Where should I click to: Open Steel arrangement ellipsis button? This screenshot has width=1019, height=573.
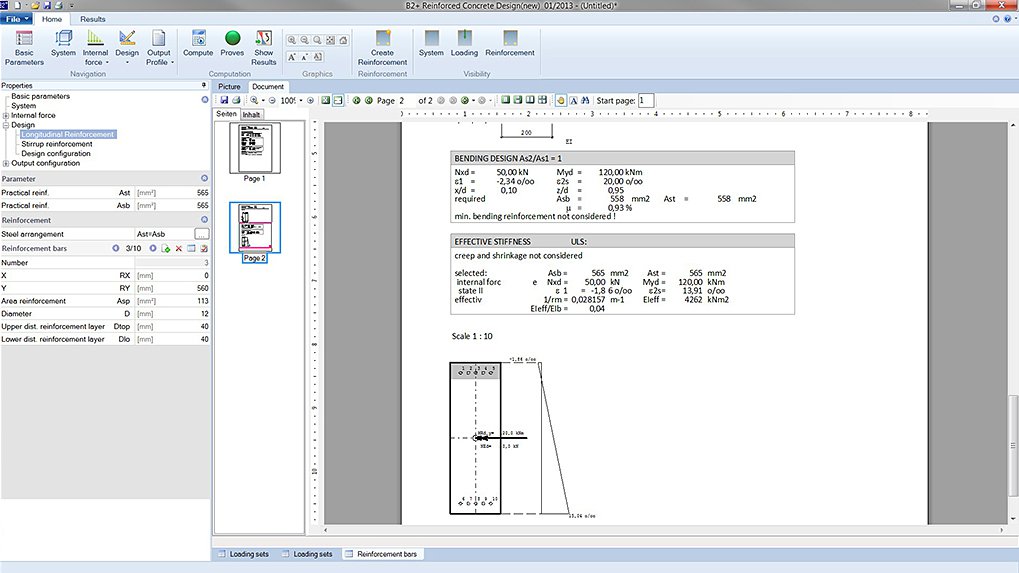202,234
